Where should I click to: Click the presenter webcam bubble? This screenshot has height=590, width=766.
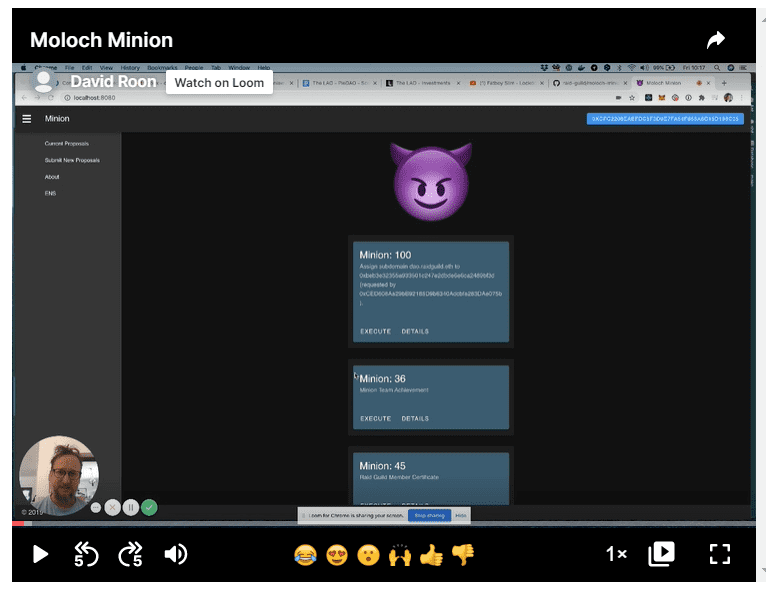click(x=59, y=475)
